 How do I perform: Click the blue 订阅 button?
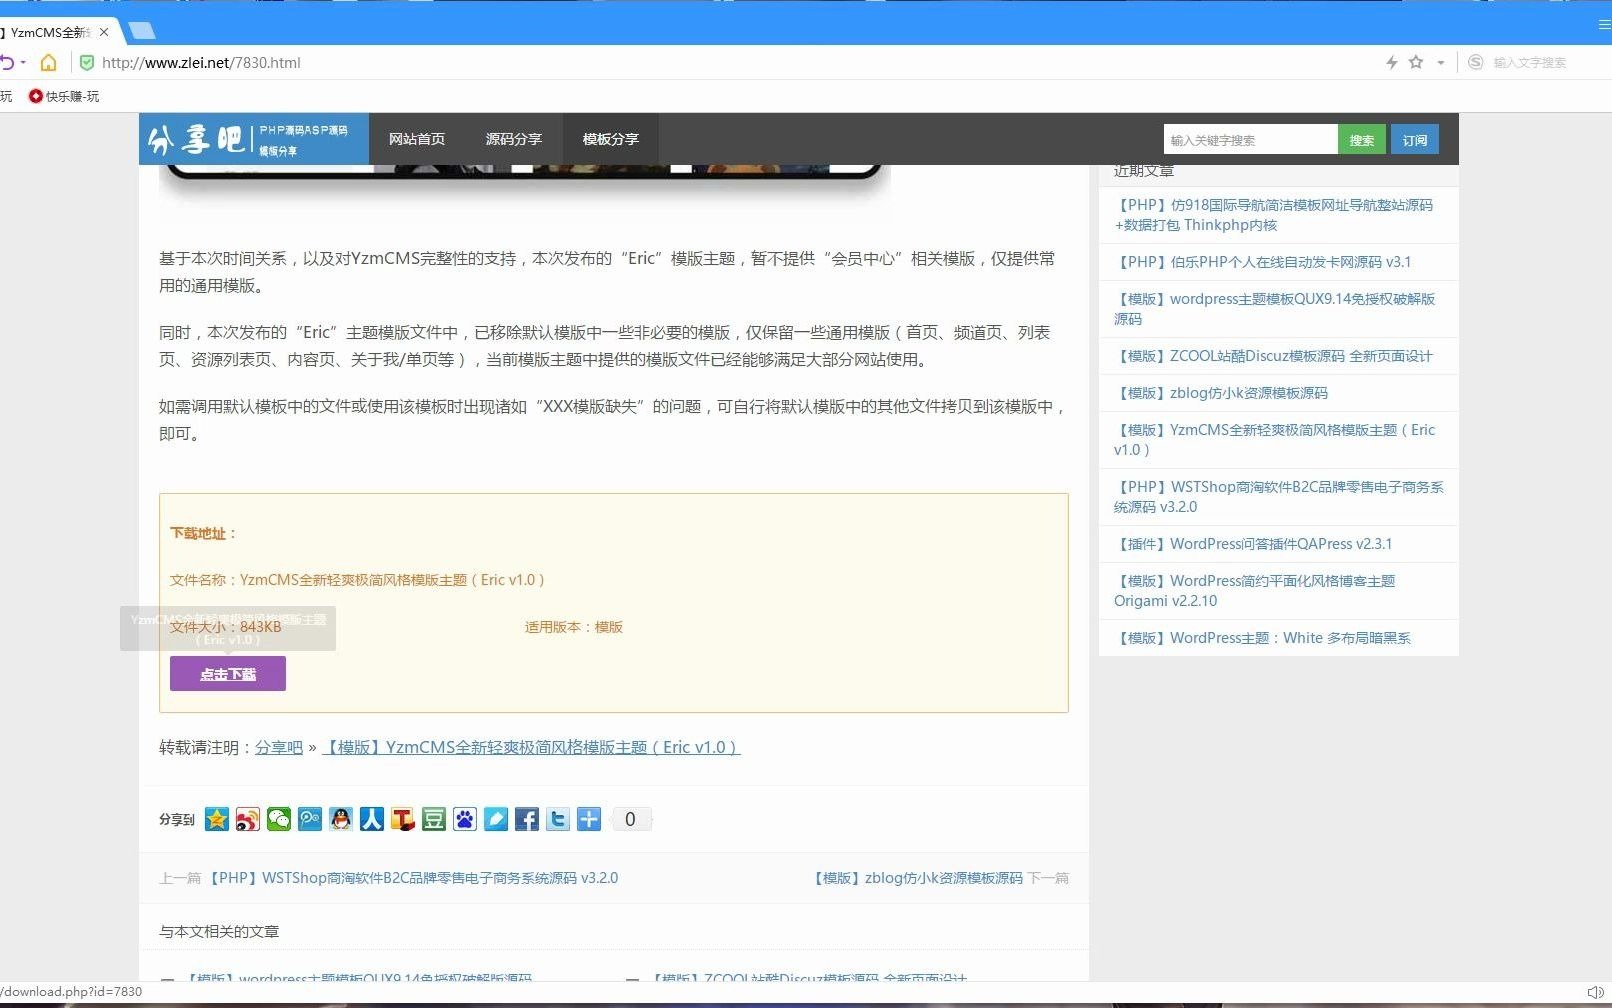(1415, 140)
